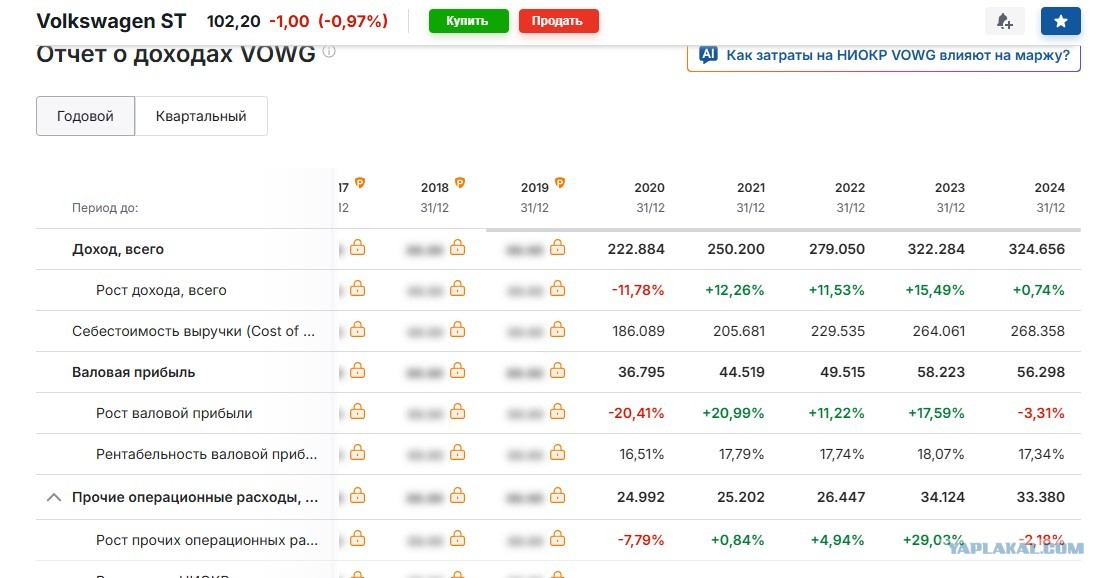Click the premium badge next to 2019
The width and height of the screenshot is (1110, 578).
coord(560,183)
